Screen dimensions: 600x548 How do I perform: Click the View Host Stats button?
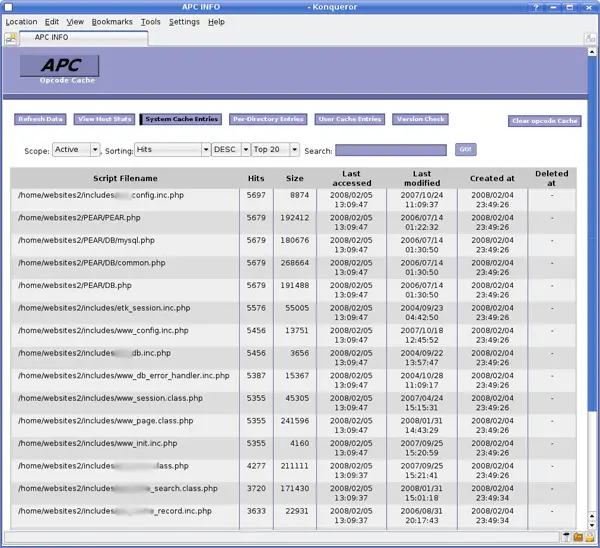[x=104, y=119]
